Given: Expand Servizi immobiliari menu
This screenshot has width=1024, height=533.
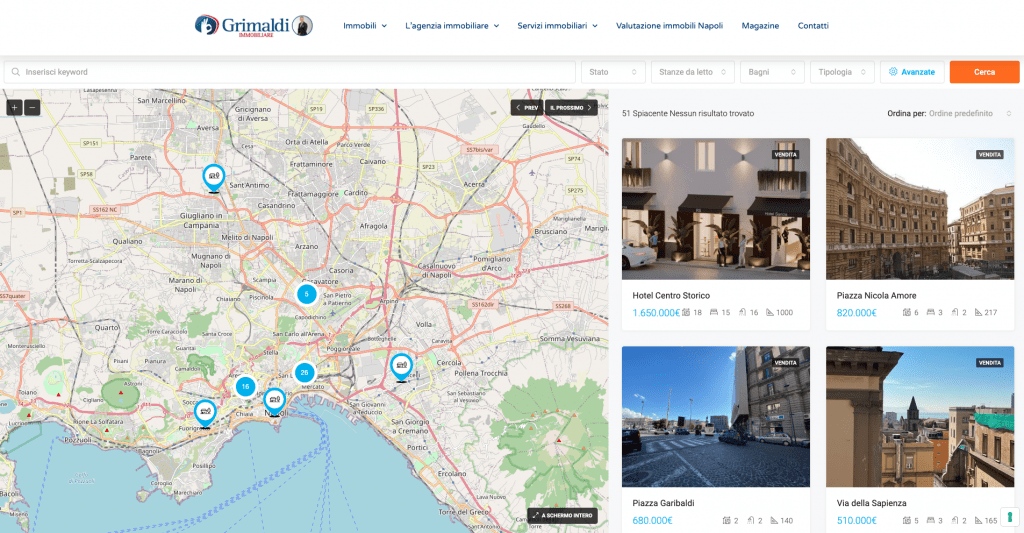Looking at the screenshot, I should click(558, 25).
